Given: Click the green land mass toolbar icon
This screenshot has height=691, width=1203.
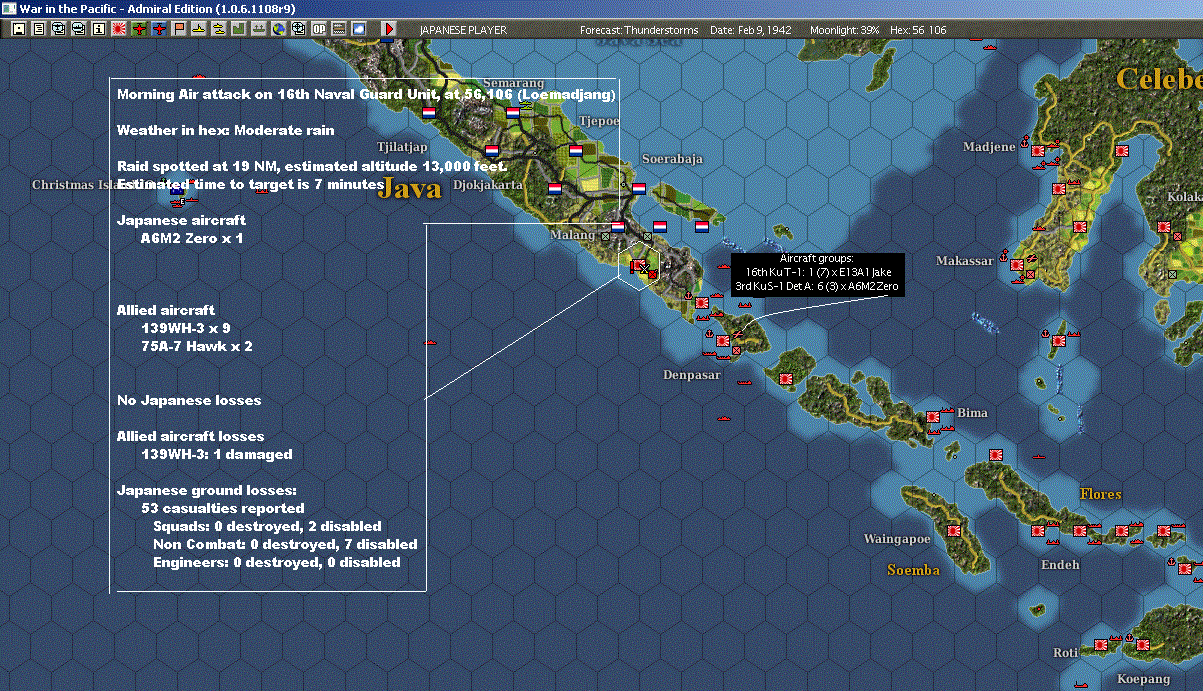Looking at the screenshot, I should pos(239,29).
